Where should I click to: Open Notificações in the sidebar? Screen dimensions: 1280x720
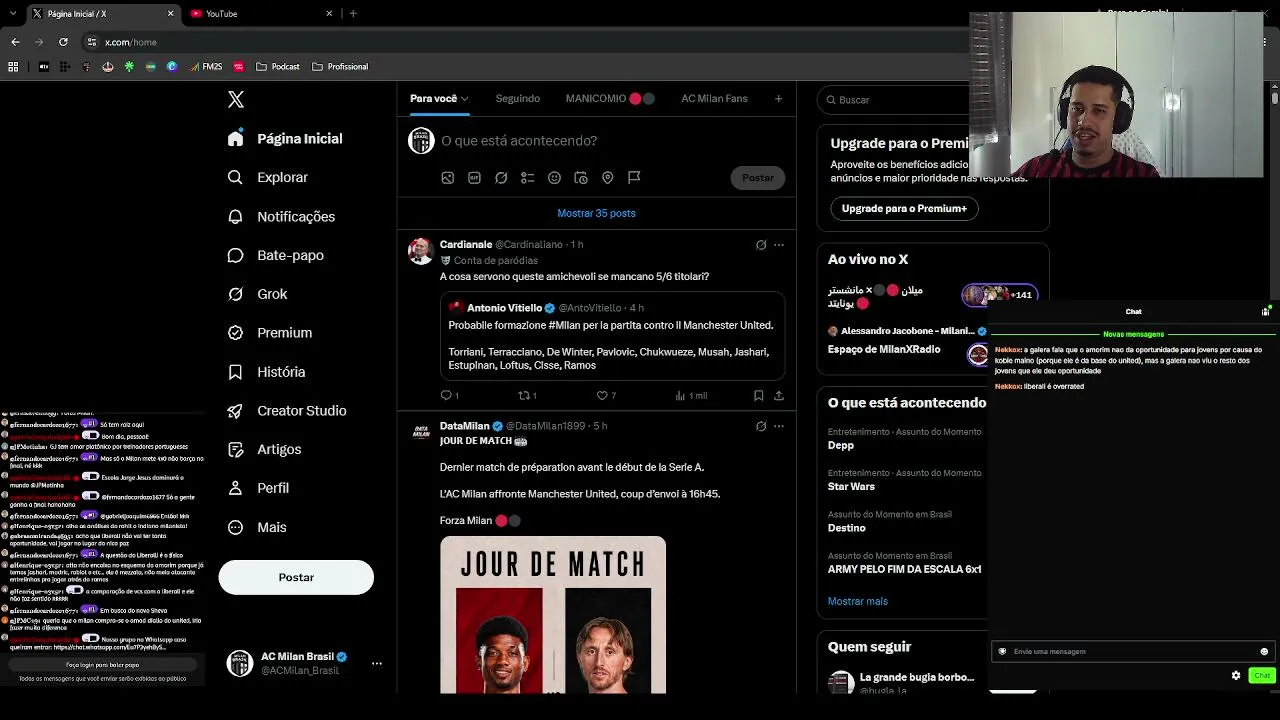281,216
